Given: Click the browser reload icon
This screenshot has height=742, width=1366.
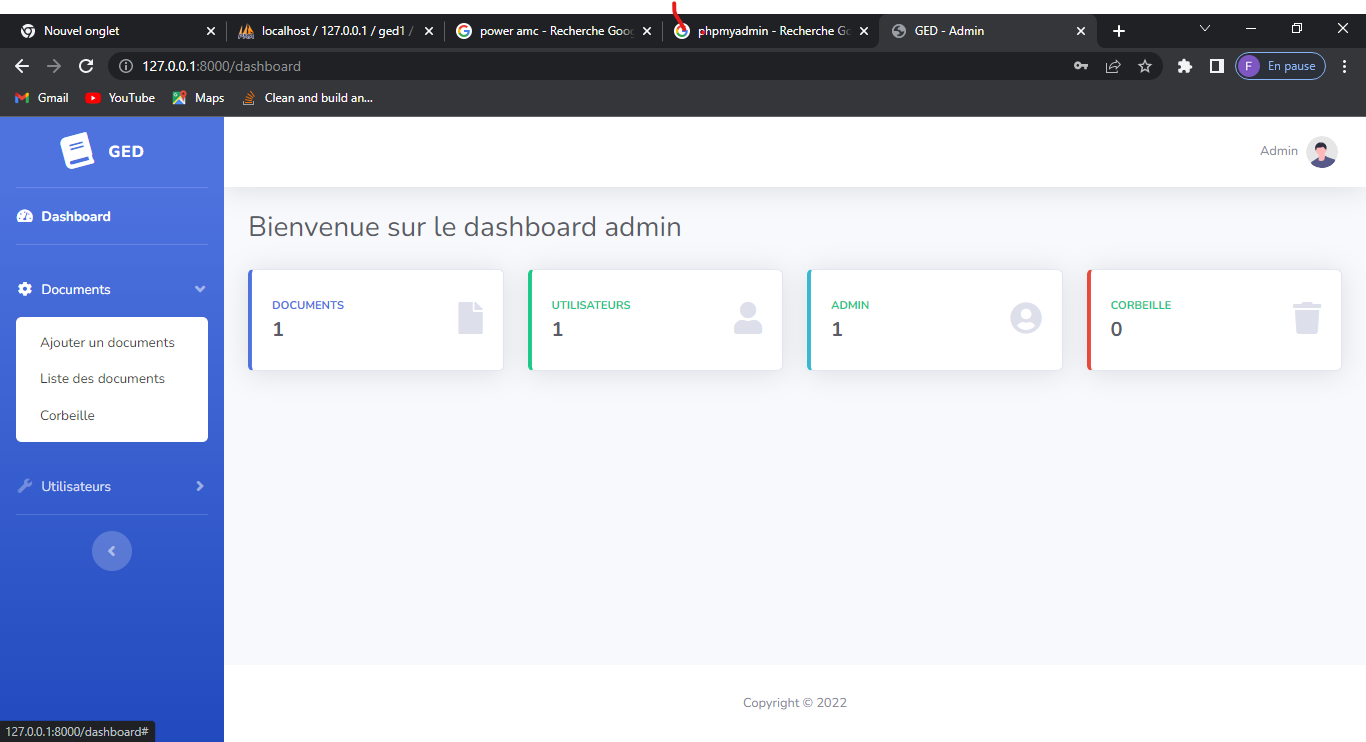Looking at the screenshot, I should [x=86, y=66].
